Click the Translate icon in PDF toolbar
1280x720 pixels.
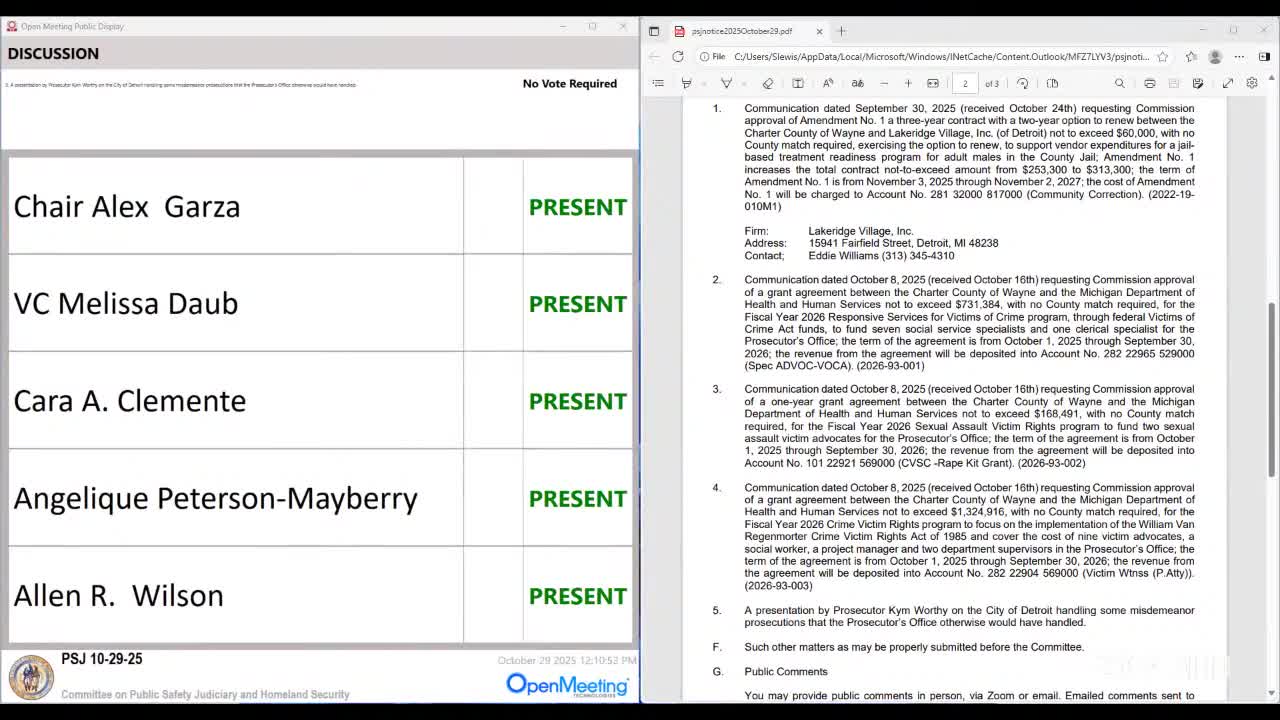click(857, 83)
